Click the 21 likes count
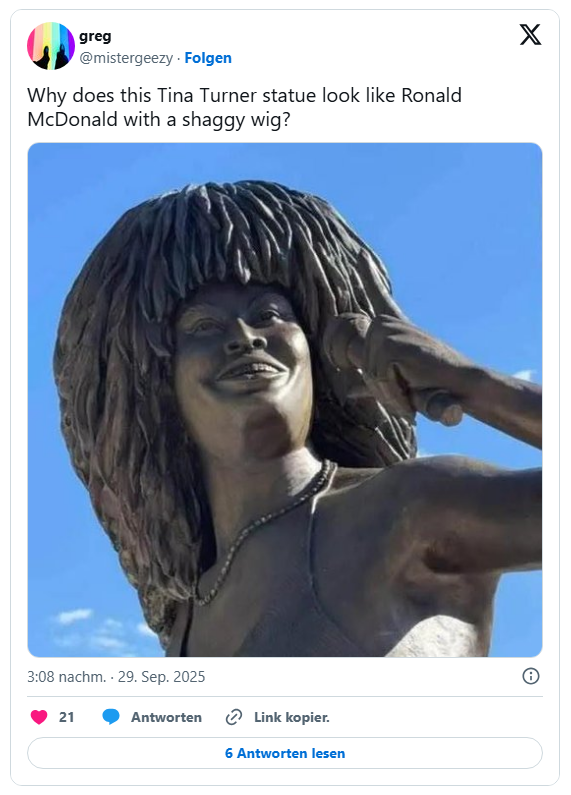 pyautogui.click(x=66, y=717)
